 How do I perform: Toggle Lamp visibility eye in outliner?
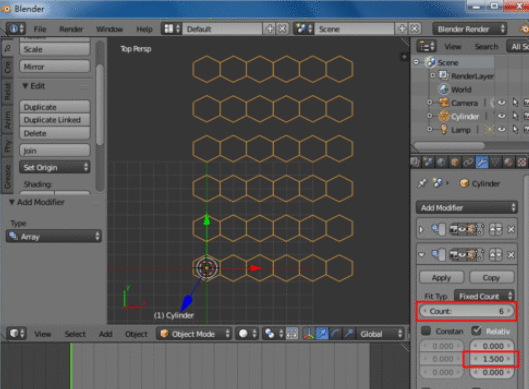click(501, 130)
